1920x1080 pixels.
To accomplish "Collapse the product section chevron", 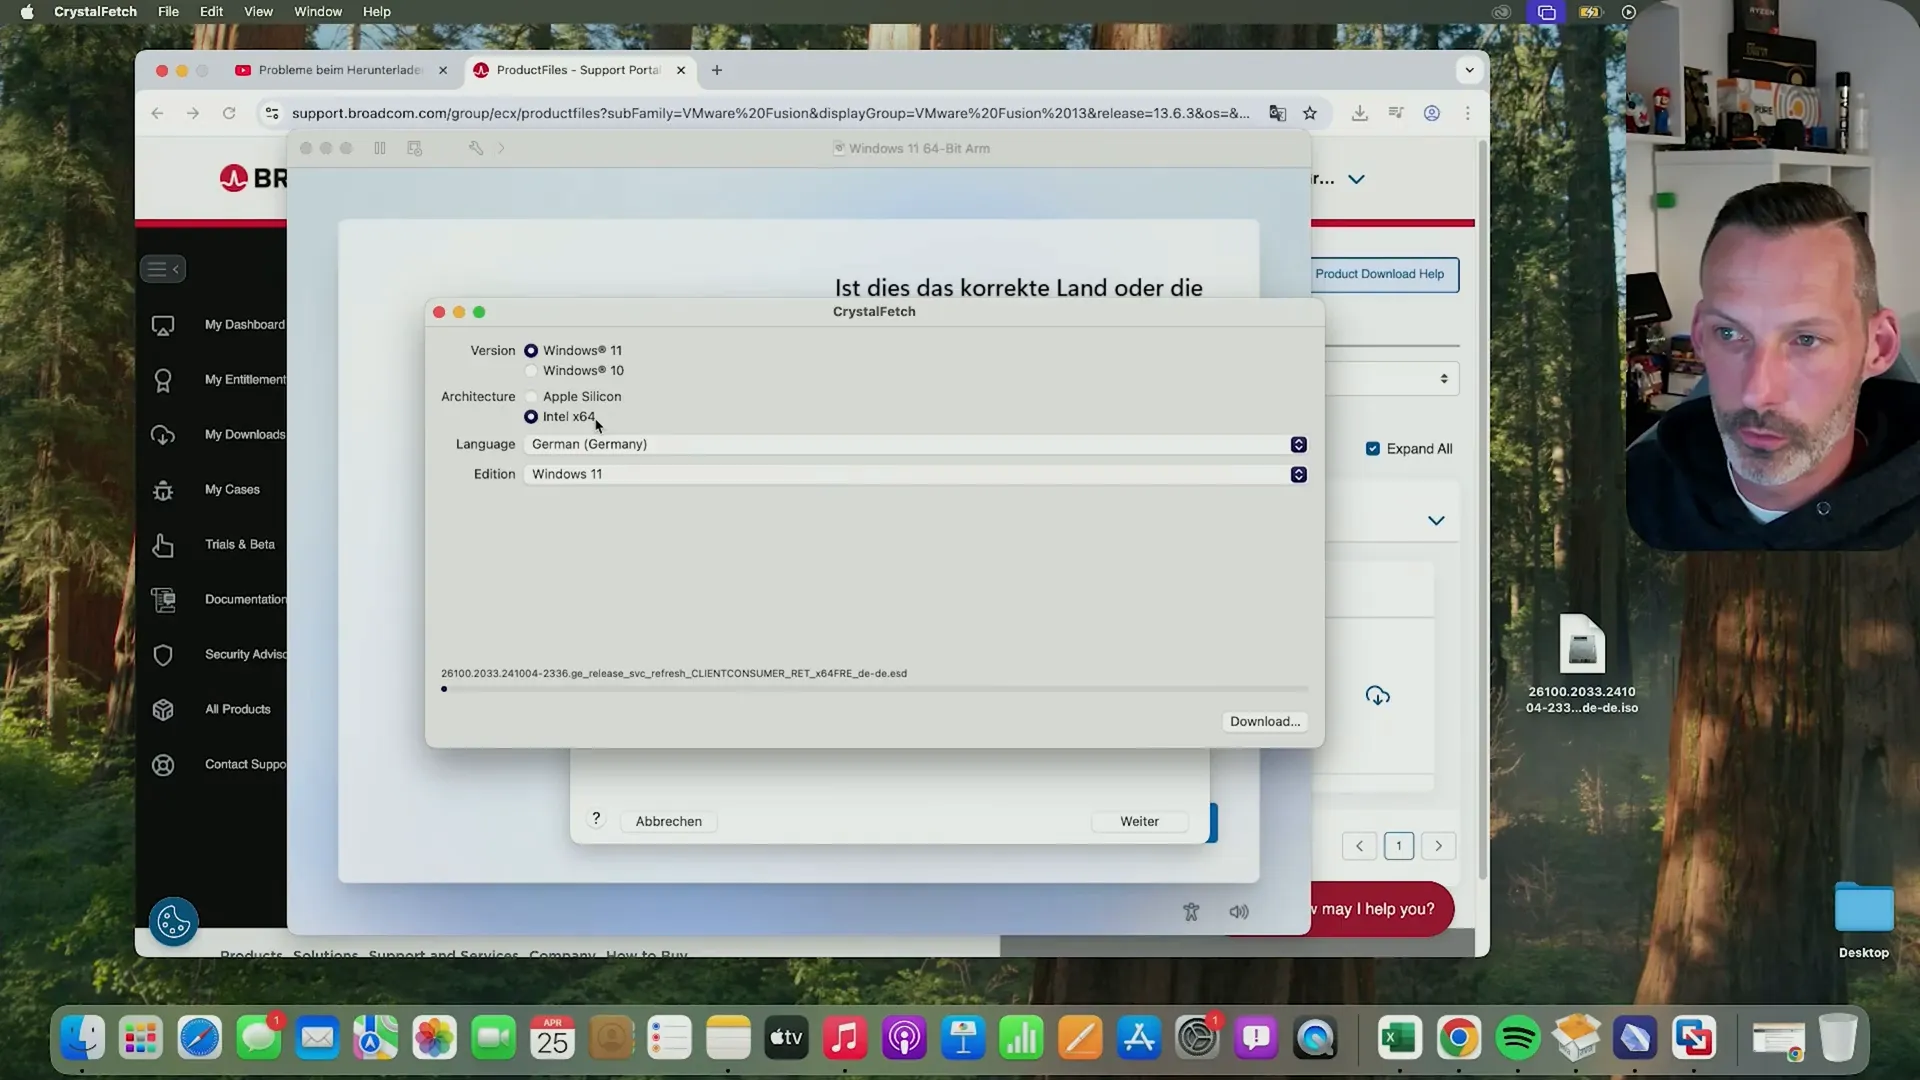I will pyautogui.click(x=1436, y=521).
